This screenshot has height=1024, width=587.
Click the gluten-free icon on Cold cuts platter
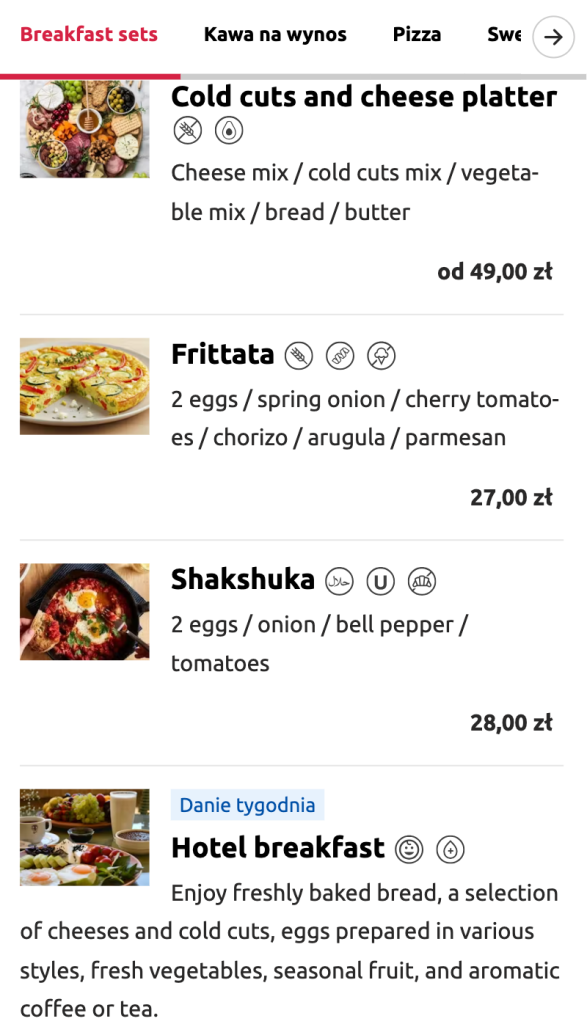click(x=187, y=130)
